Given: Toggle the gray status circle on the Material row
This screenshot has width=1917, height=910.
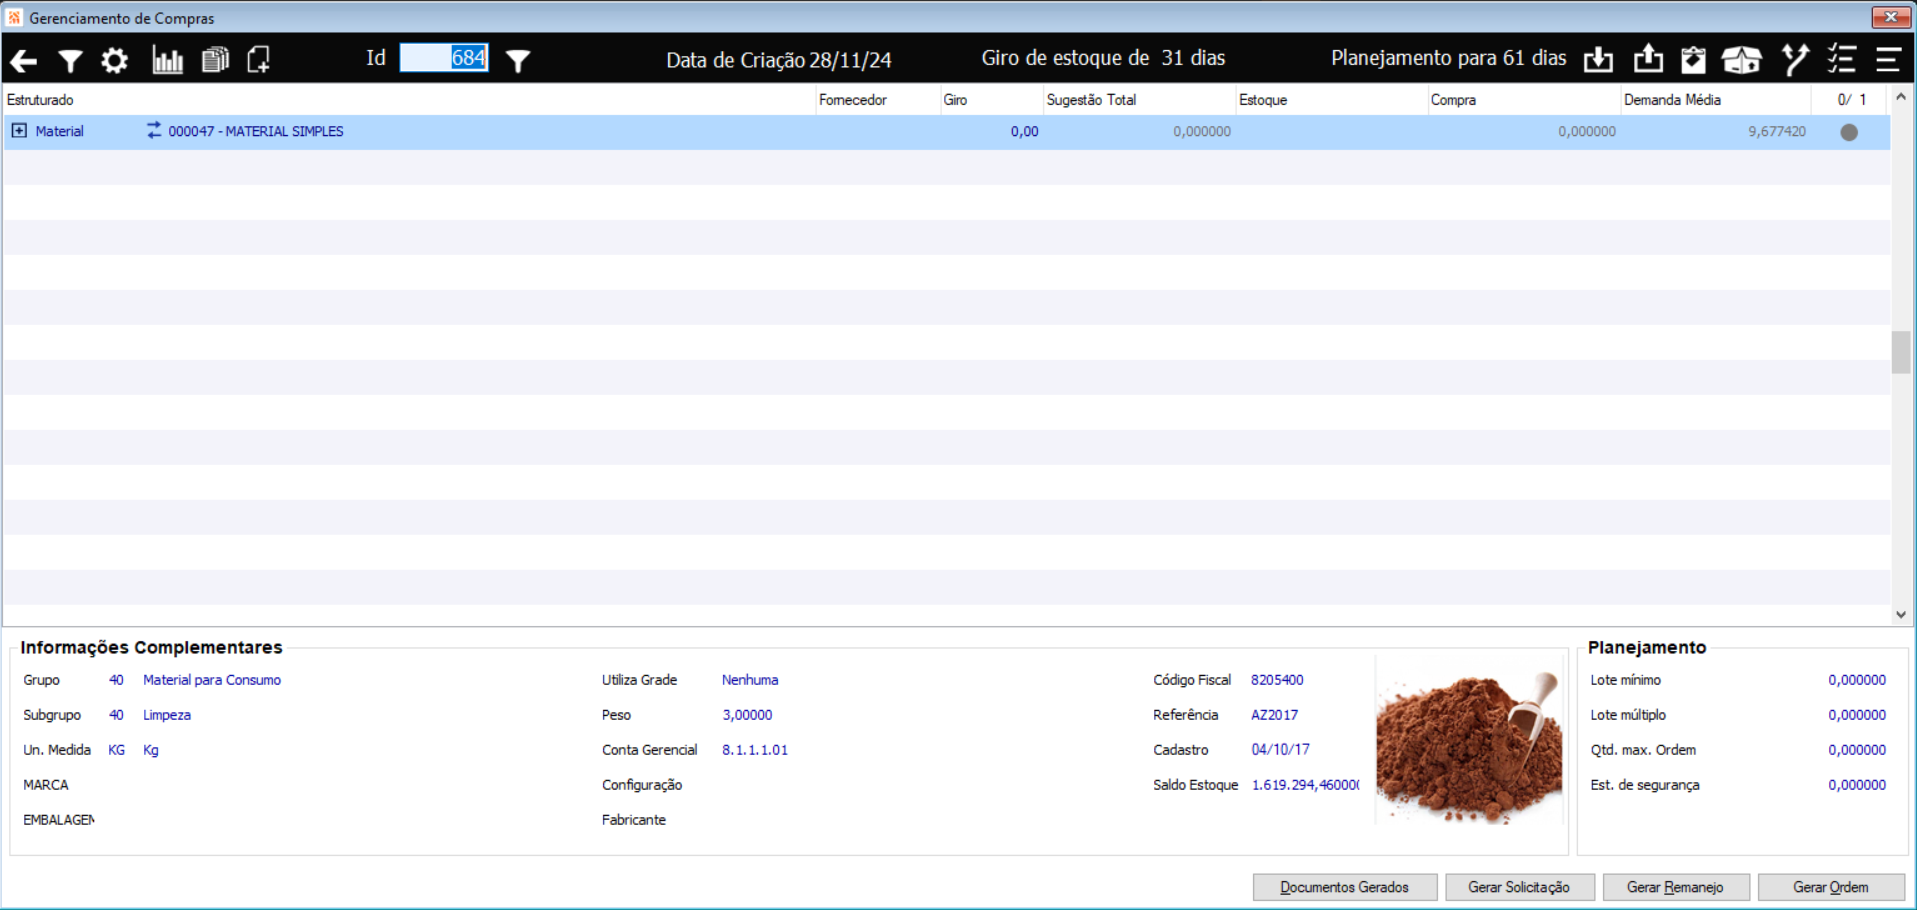Looking at the screenshot, I should click(1849, 132).
